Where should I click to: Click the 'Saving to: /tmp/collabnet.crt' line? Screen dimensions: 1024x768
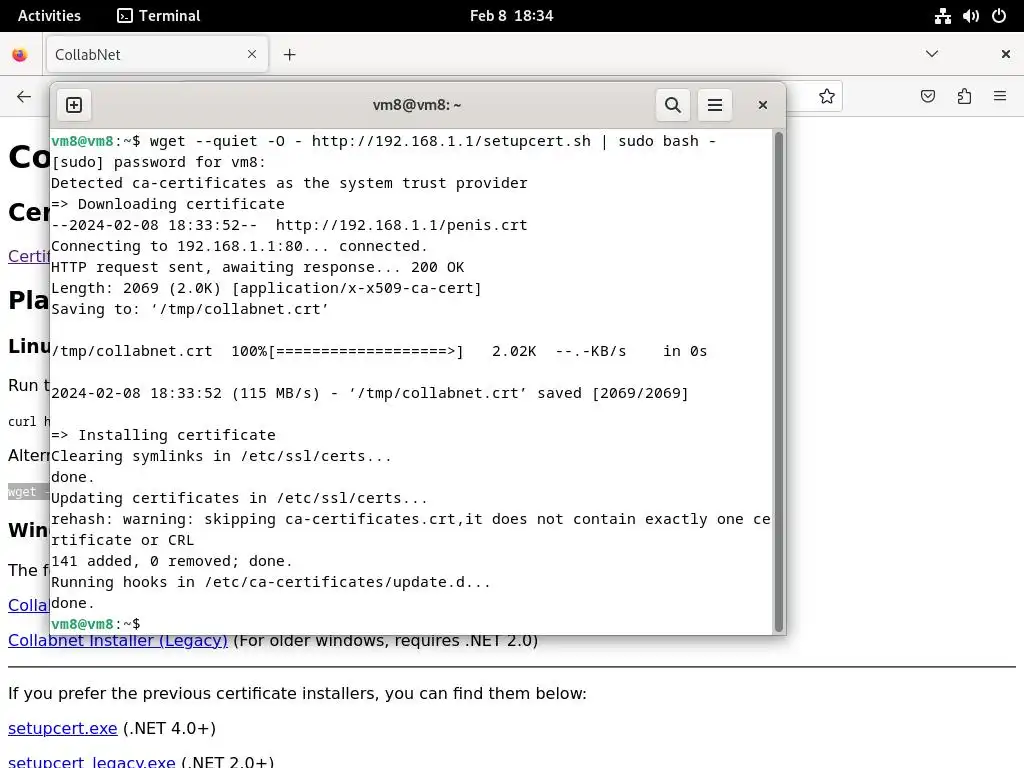click(189, 309)
